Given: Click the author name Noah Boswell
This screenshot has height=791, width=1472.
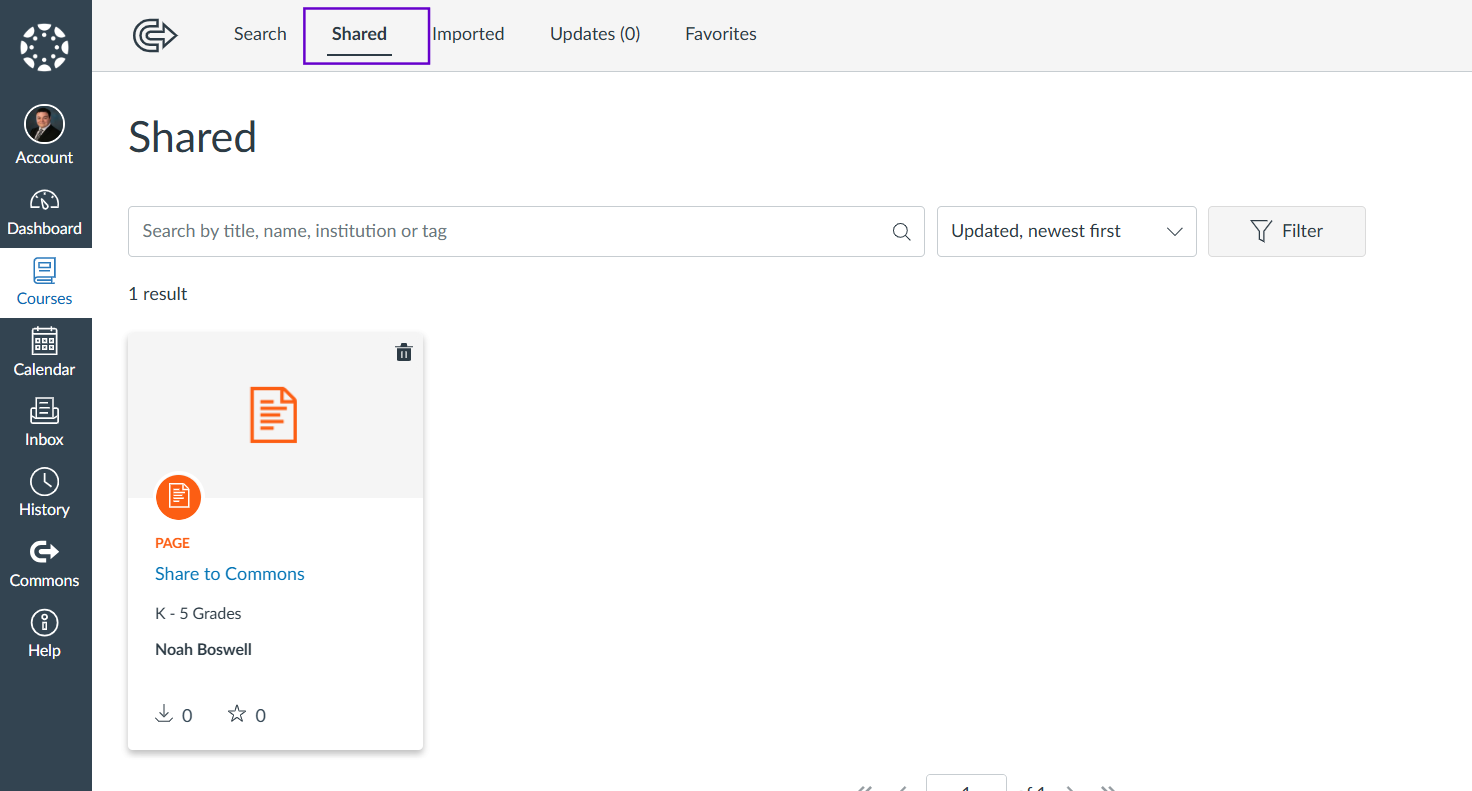Looking at the screenshot, I should pos(204,649).
